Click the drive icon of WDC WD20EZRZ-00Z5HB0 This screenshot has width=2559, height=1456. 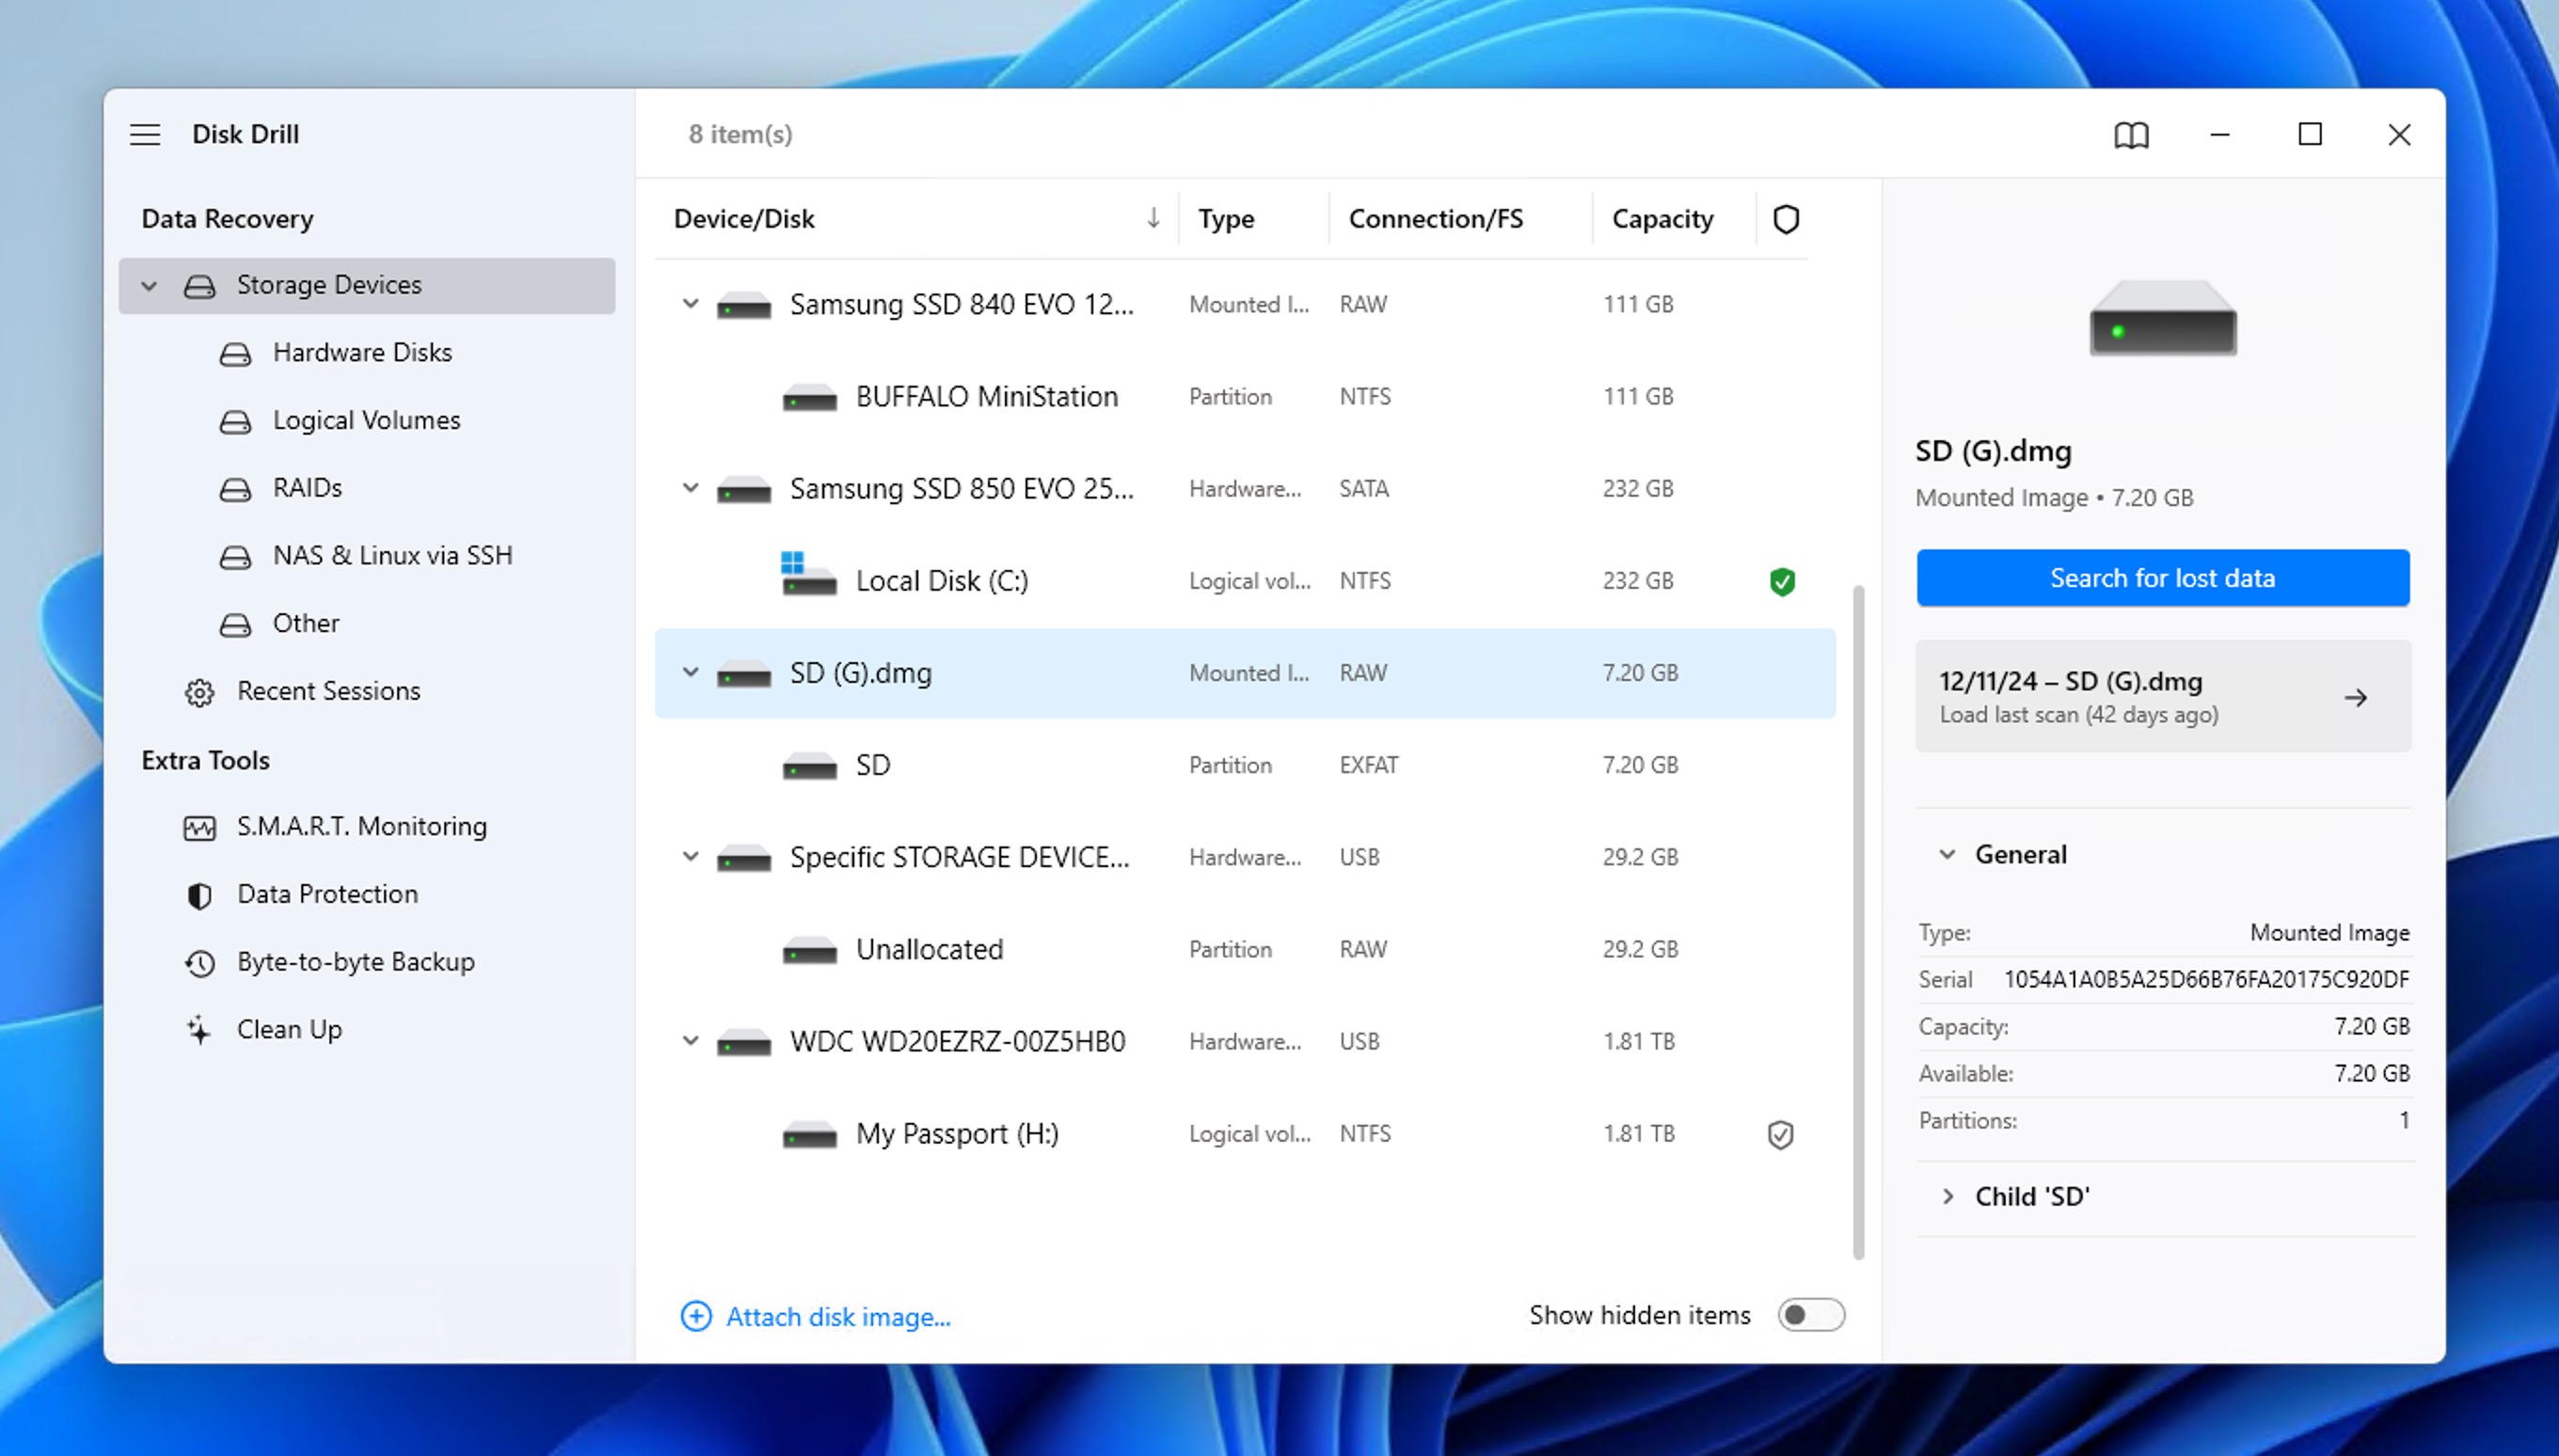pos(744,1042)
